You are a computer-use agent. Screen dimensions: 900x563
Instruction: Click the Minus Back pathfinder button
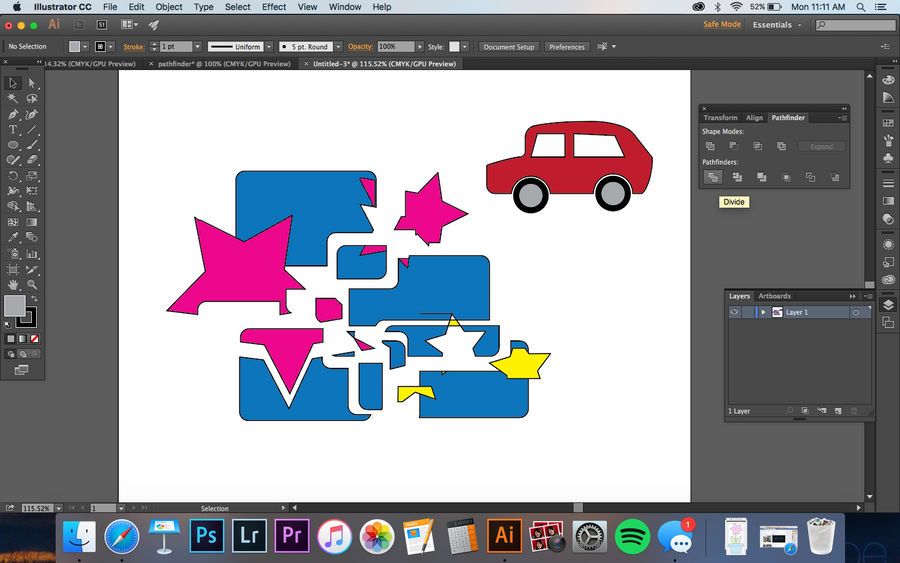[x=835, y=177]
